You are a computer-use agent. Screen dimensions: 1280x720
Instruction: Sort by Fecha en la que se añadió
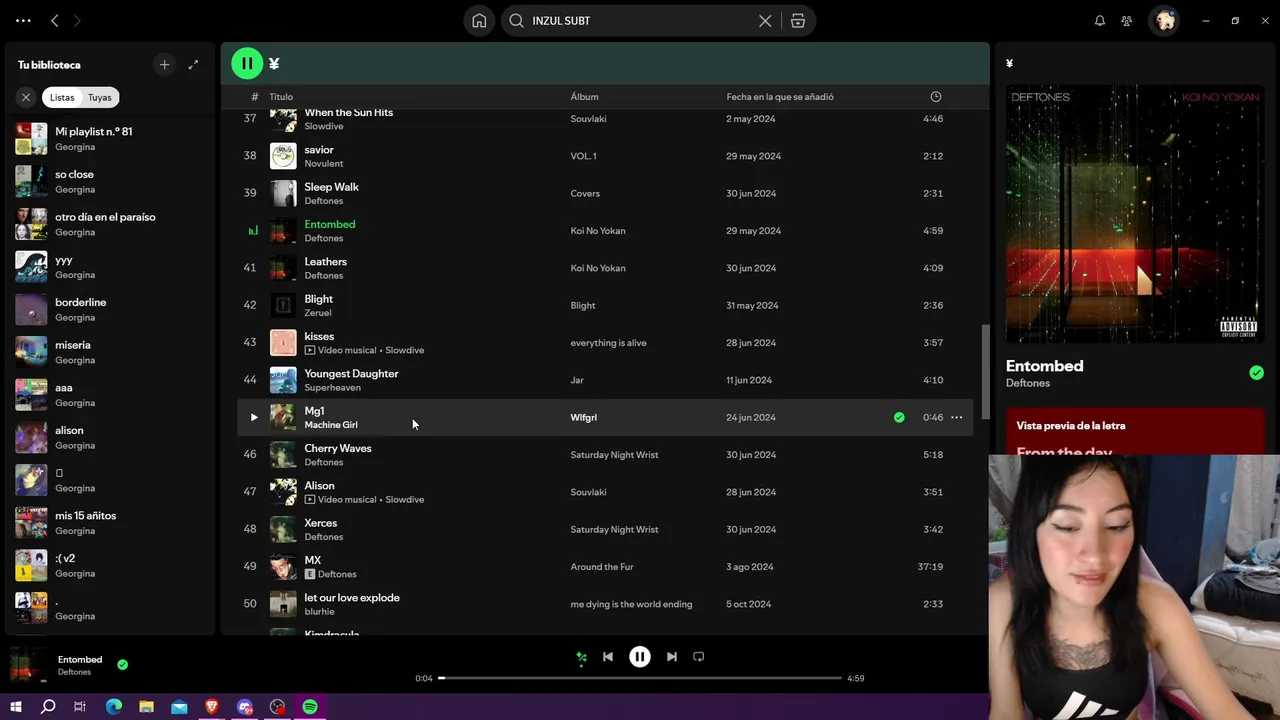coord(780,97)
